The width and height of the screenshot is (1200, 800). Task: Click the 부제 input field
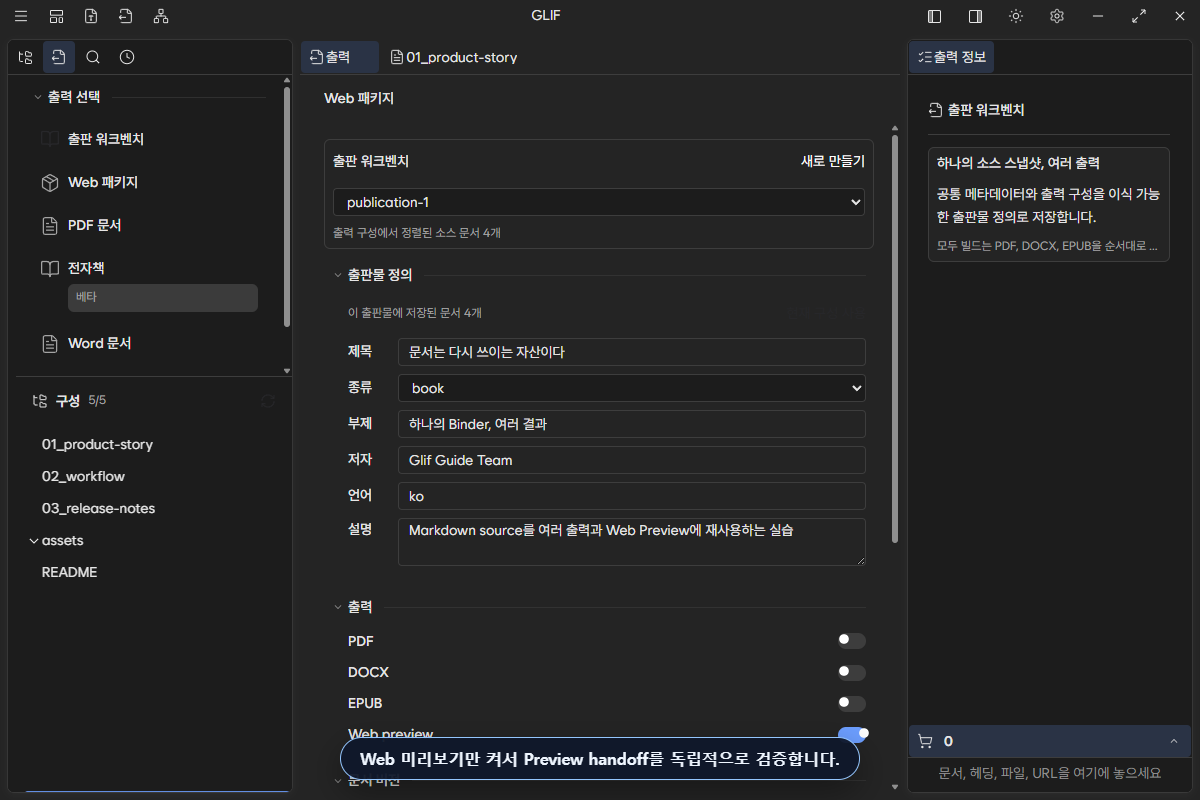632,424
